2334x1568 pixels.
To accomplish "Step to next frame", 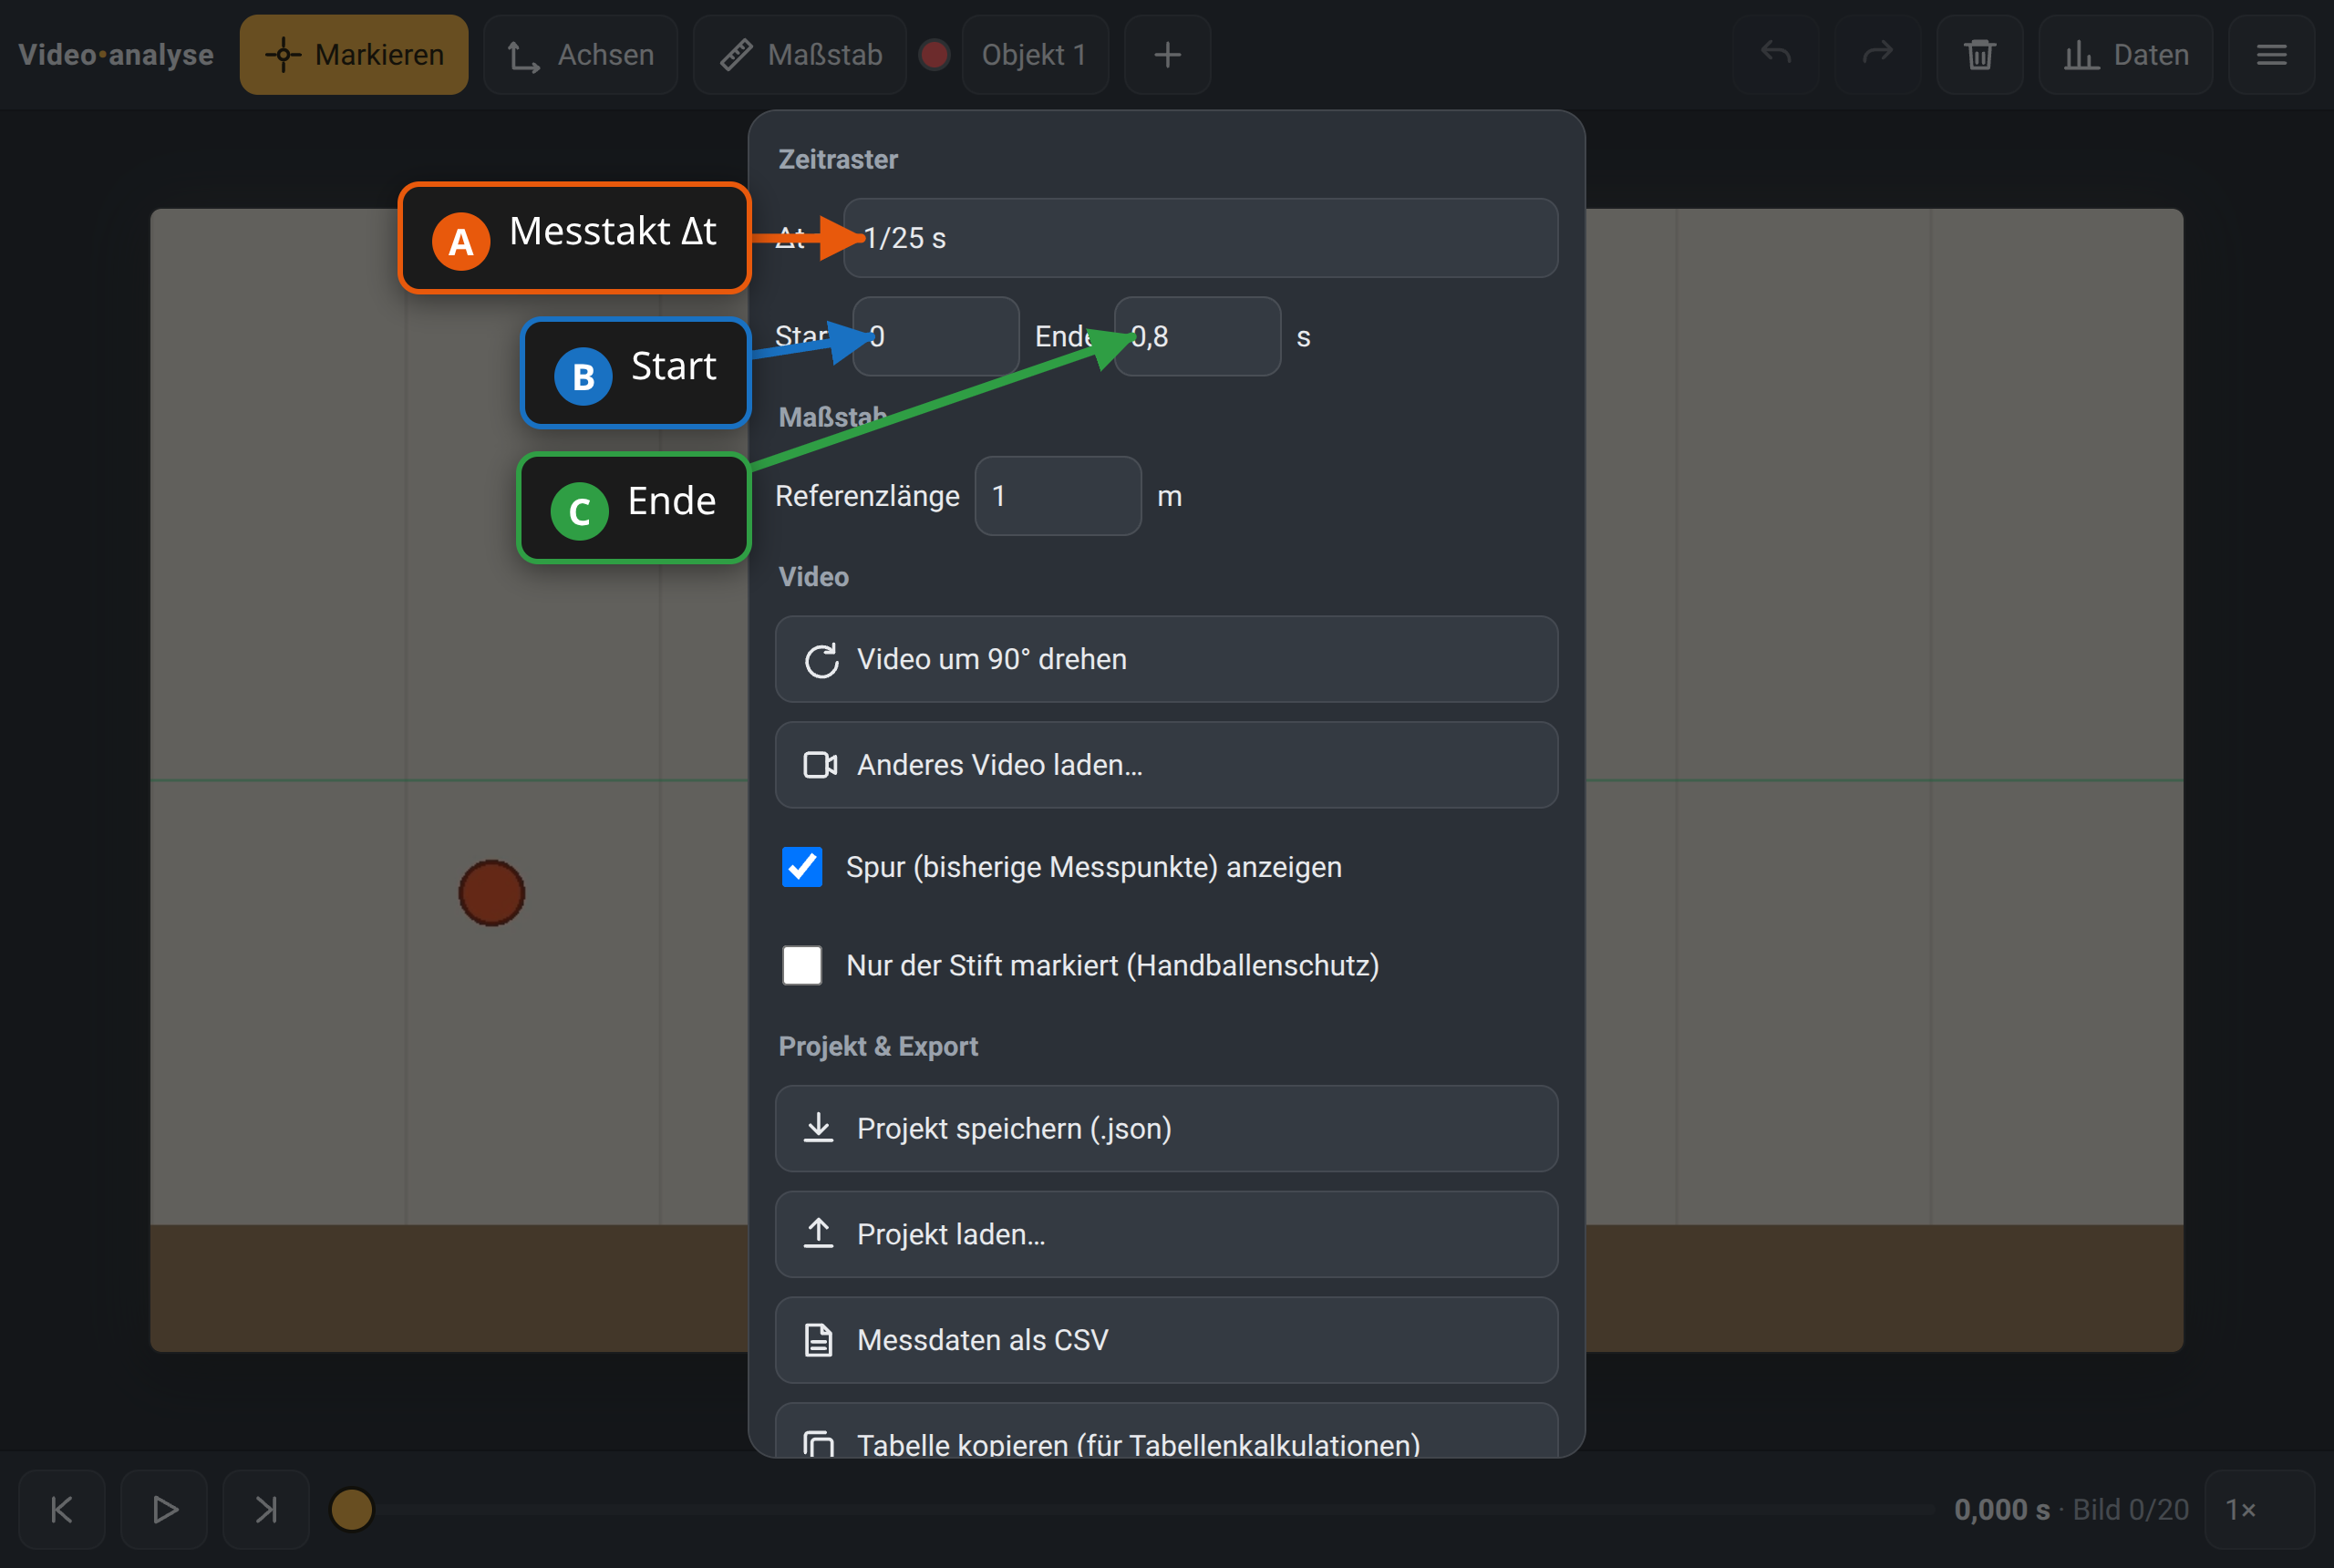I will tap(266, 1509).
